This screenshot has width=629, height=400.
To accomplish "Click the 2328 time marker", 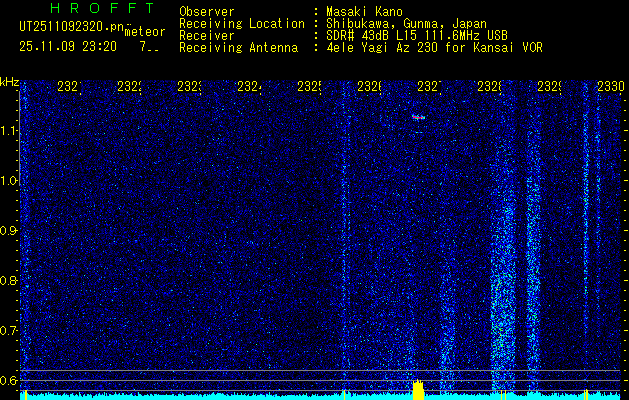I will pyautogui.click(x=489, y=87).
